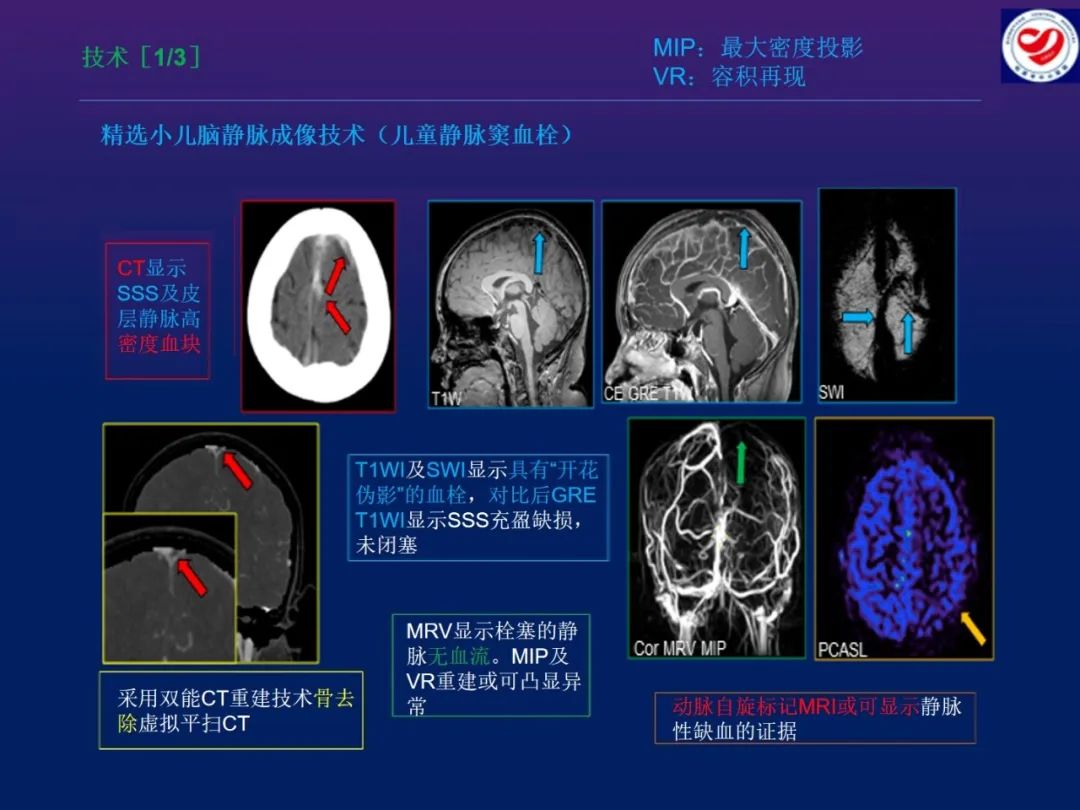Click the SWI label on the image
1080x810 pixels.
[831, 392]
